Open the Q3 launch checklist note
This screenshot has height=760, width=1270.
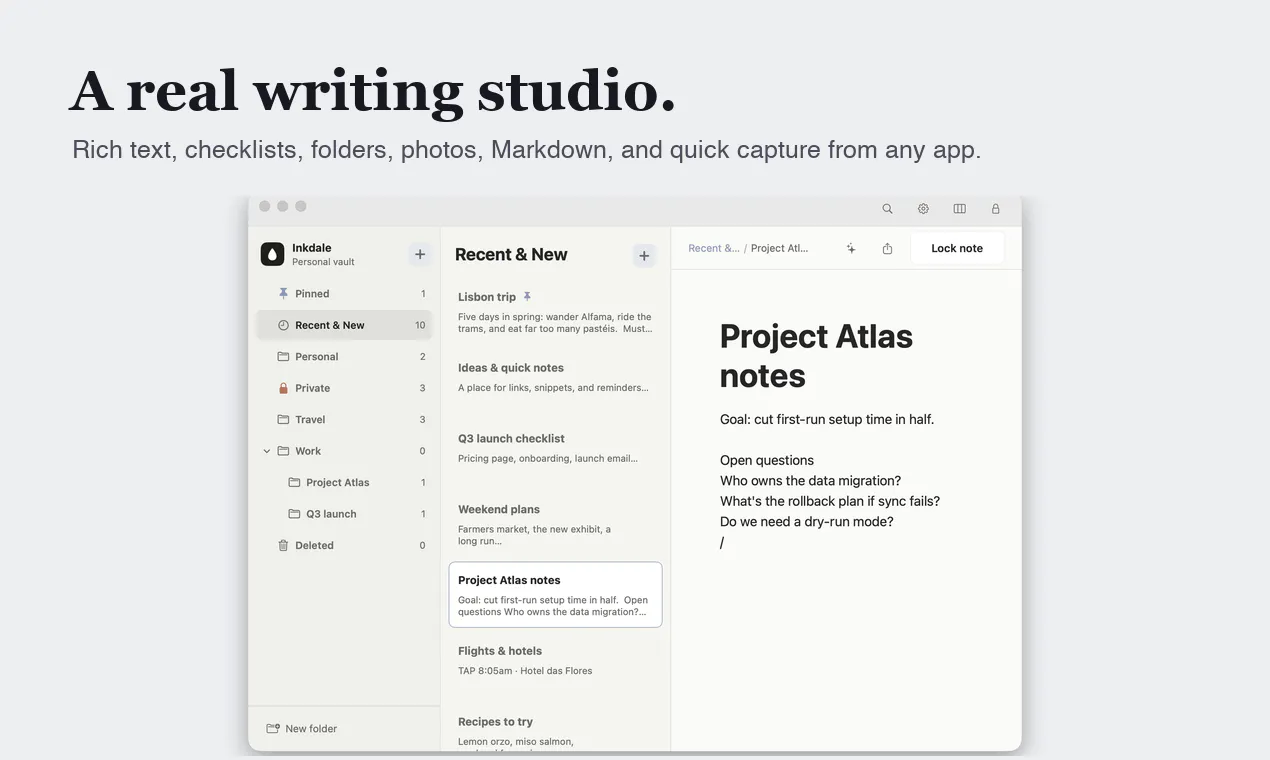555,453
